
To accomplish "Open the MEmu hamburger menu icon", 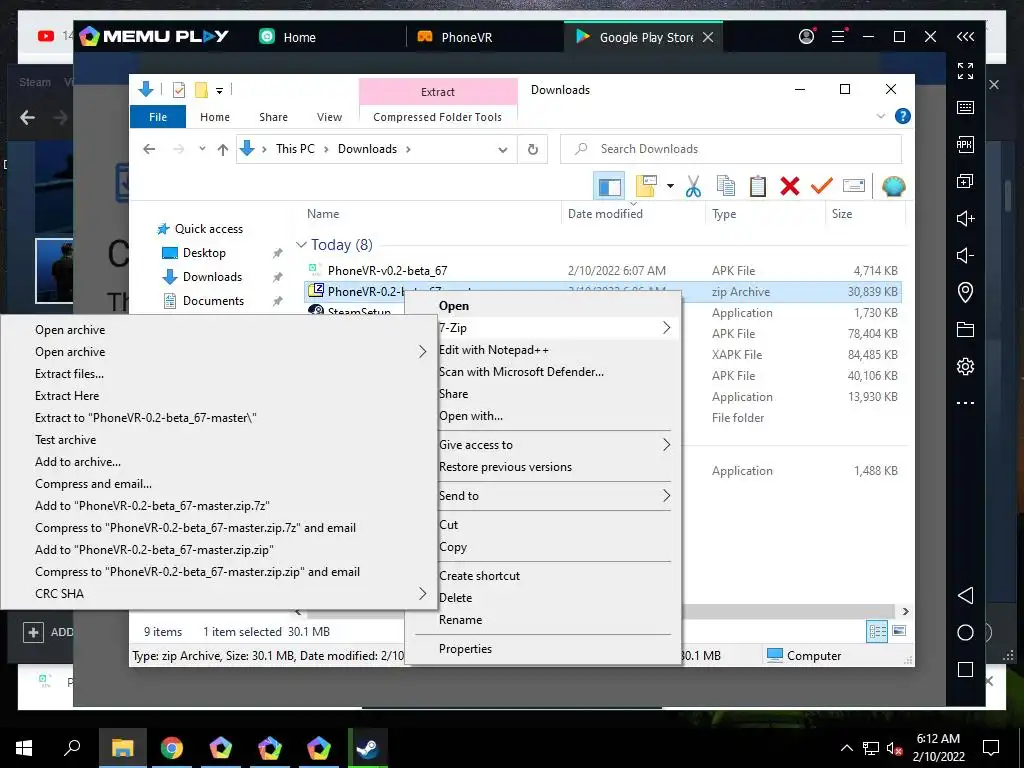I will click(x=839, y=37).
